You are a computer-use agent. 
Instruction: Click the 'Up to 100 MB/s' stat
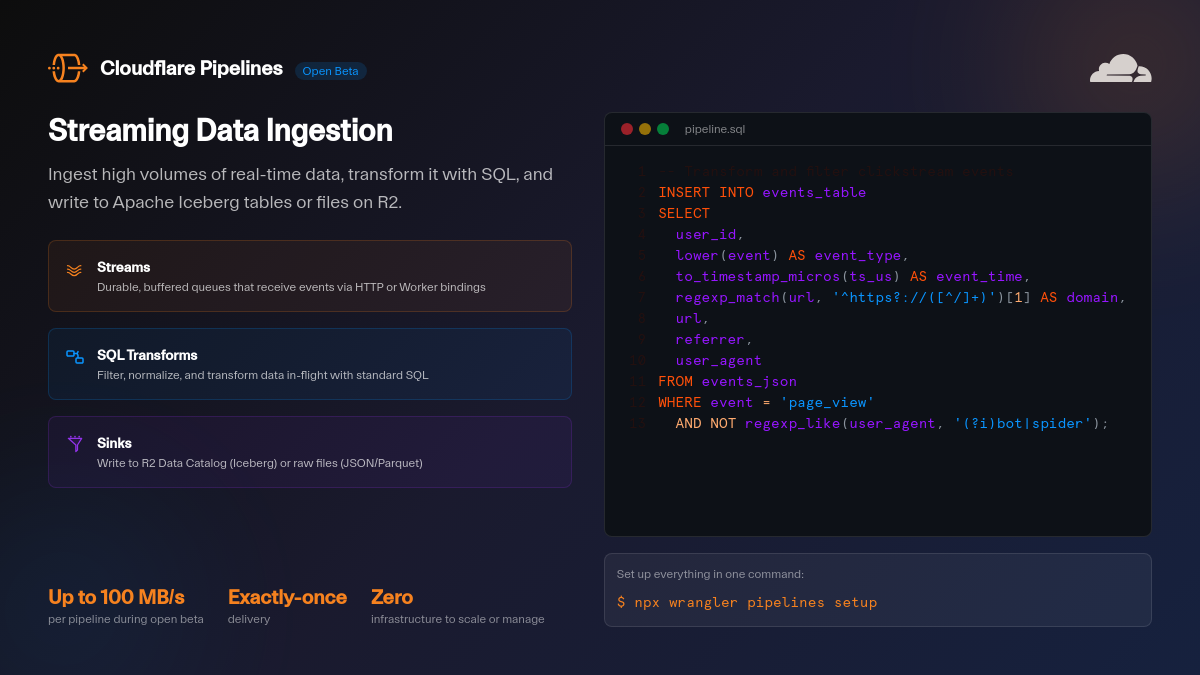click(x=116, y=597)
